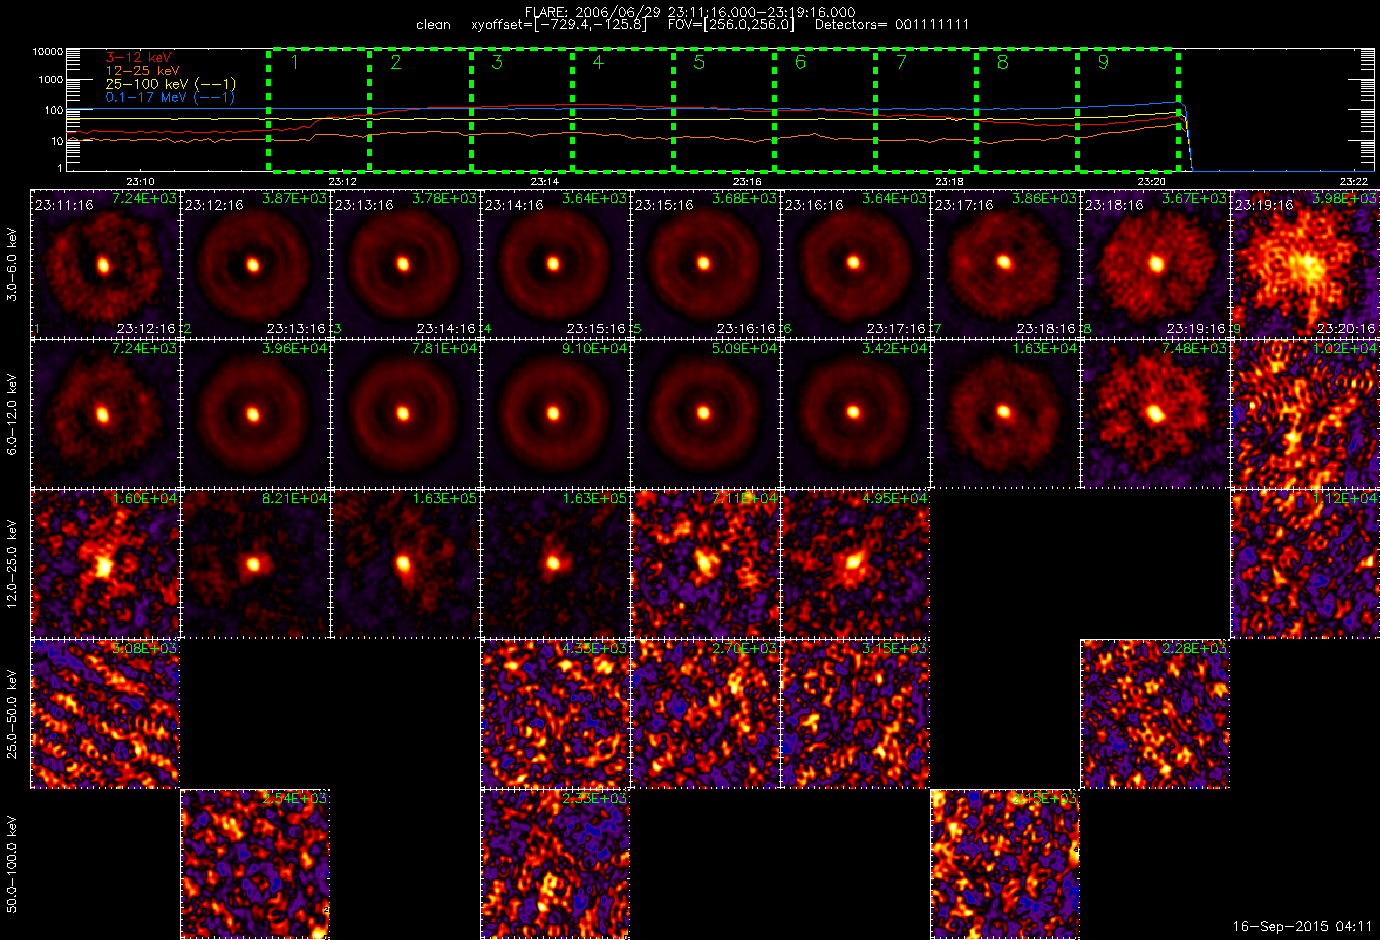The image size is (1380, 940).
Task: Select the 3.0-6.0 keV image at 23:13:16
Action: [x=406, y=264]
